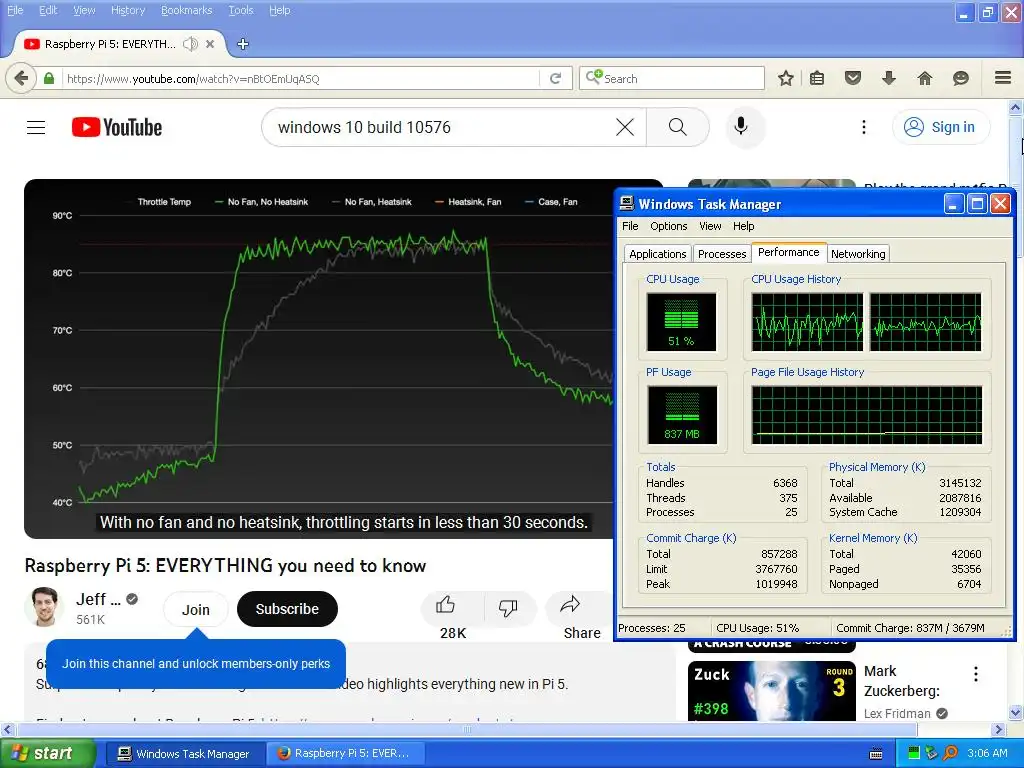Open the YouTube guide menu icon

pos(36,127)
